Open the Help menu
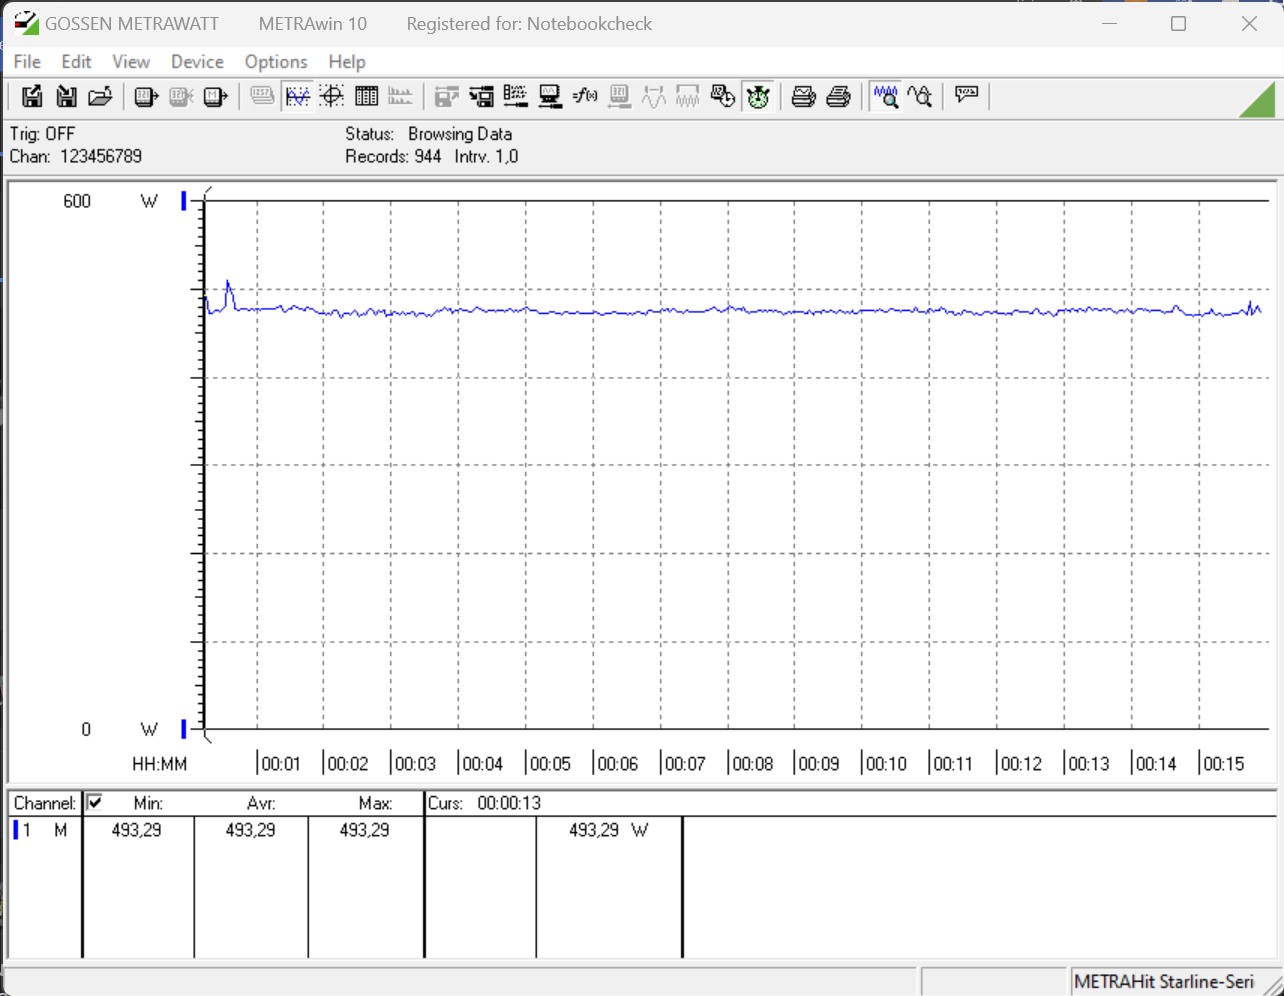 click(x=347, y=62)
